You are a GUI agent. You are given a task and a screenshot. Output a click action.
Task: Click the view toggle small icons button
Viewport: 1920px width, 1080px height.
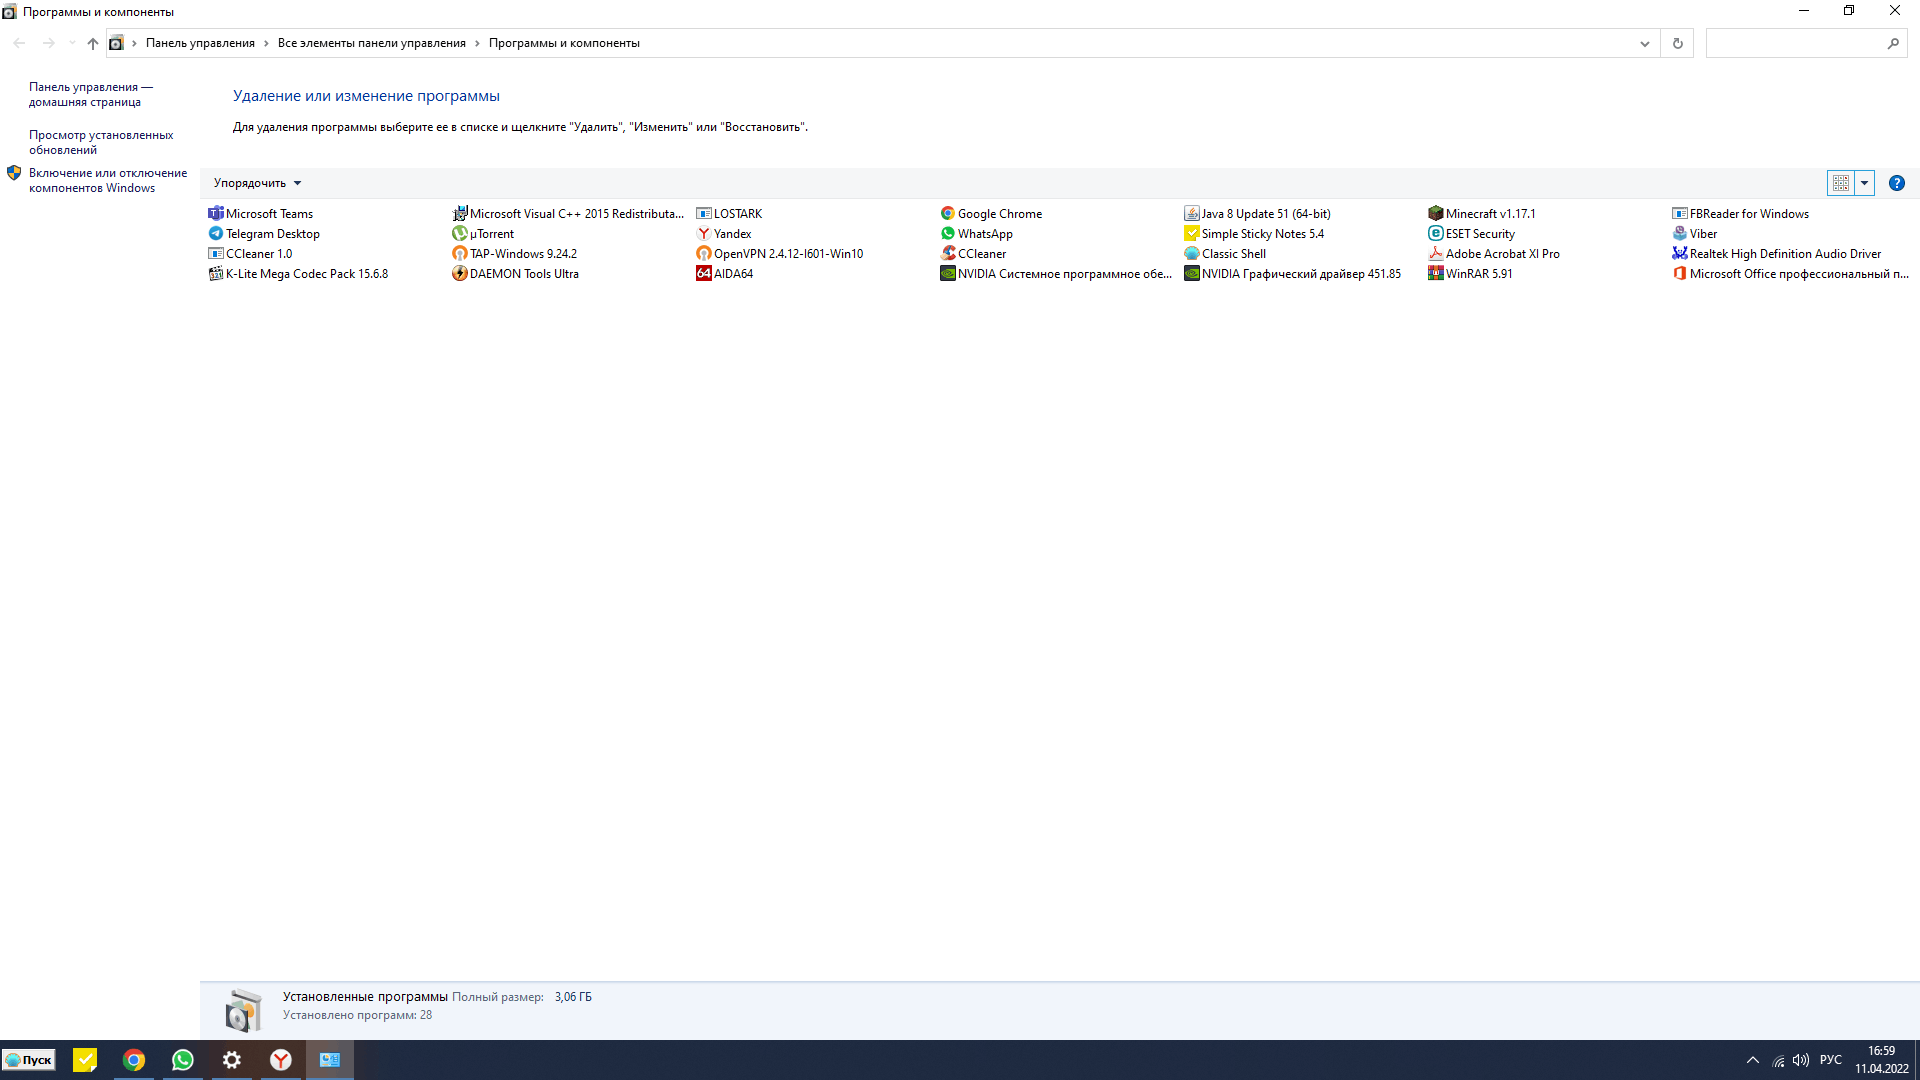click(x=1841, y=182)
